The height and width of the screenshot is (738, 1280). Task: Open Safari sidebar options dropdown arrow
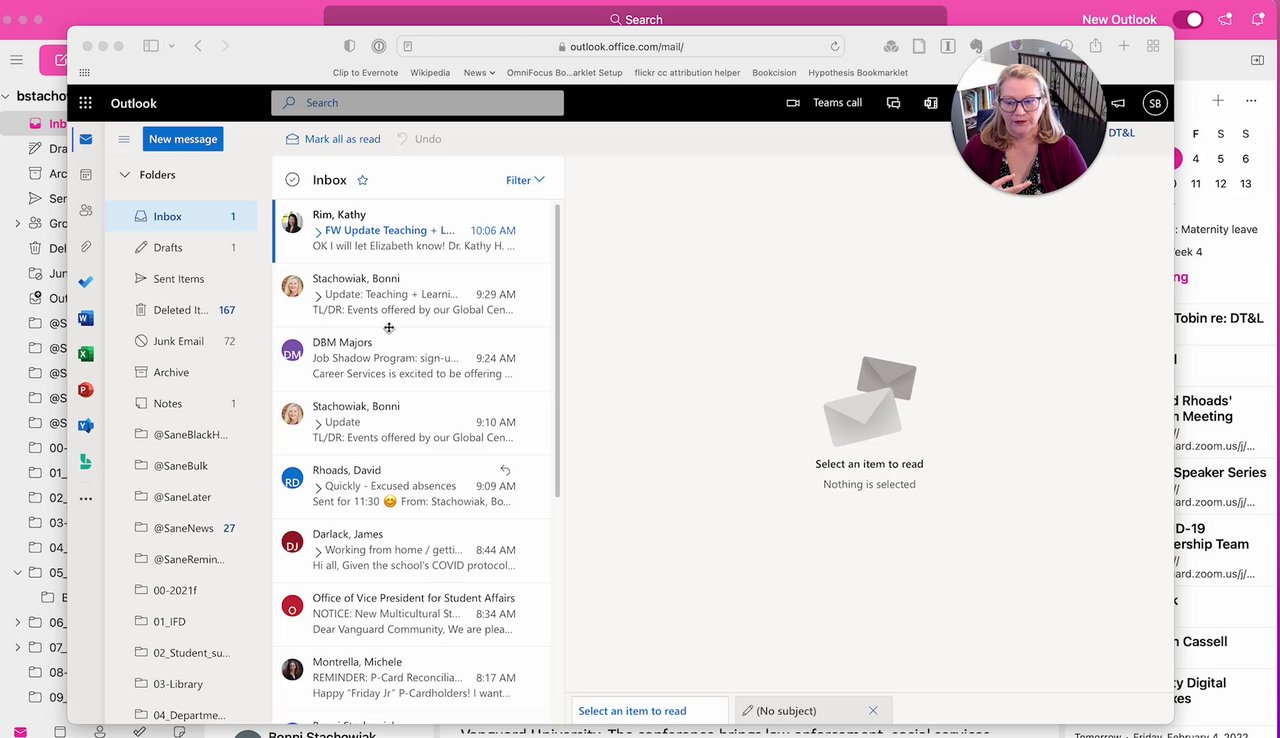pyautogui.click(x=172, y=46)
